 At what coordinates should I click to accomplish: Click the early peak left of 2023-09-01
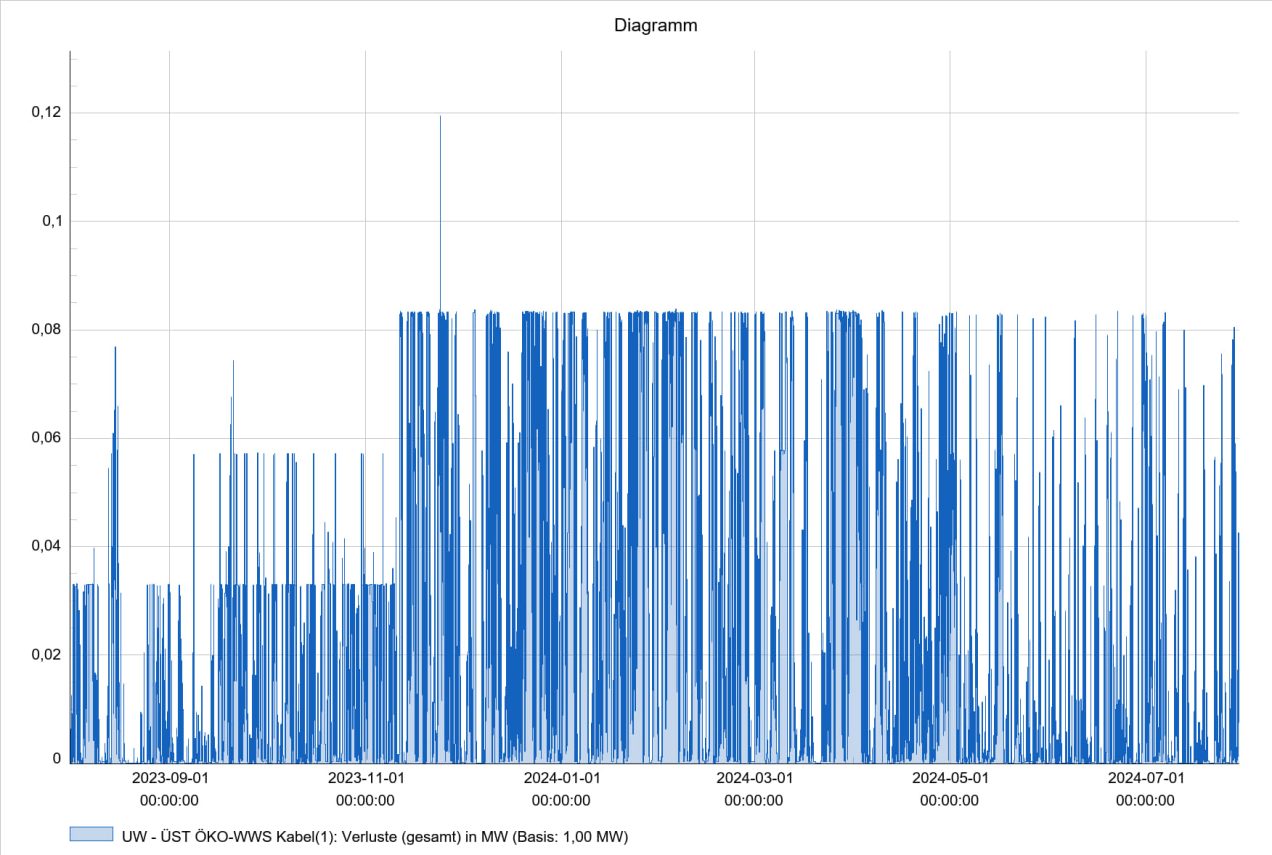tap(115, 350)
